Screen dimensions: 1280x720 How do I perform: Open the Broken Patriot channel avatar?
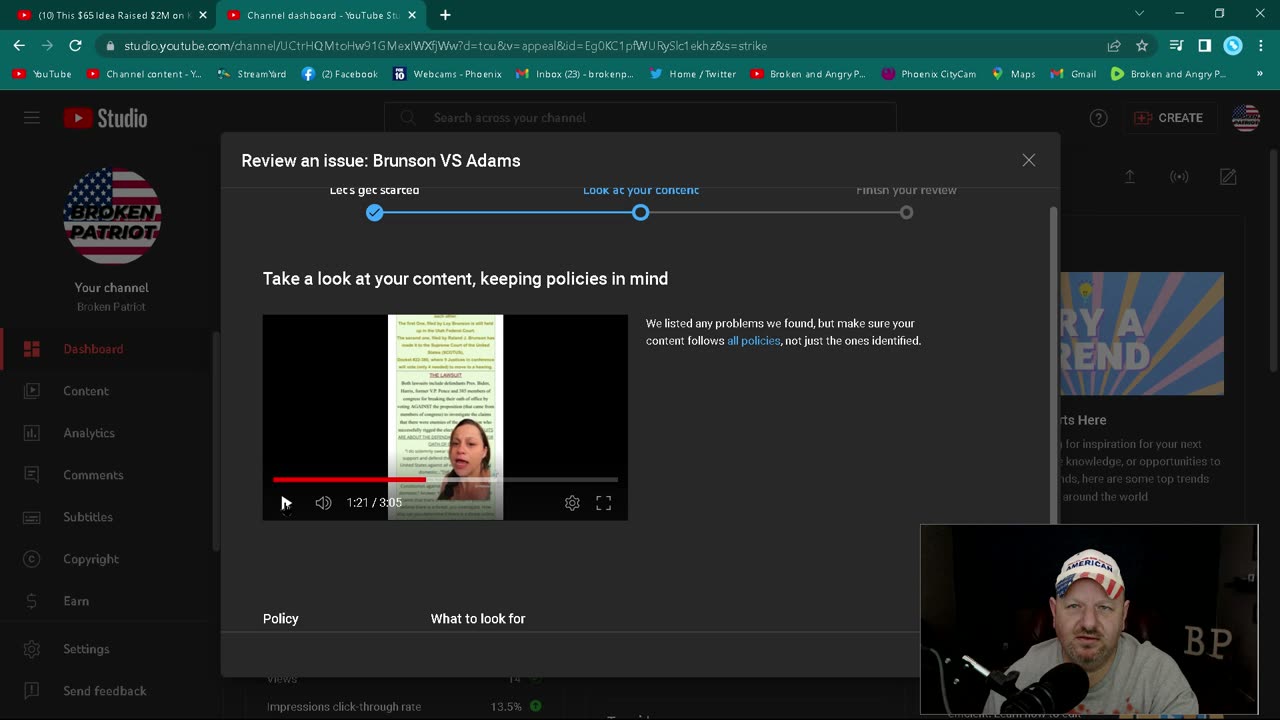112,216
